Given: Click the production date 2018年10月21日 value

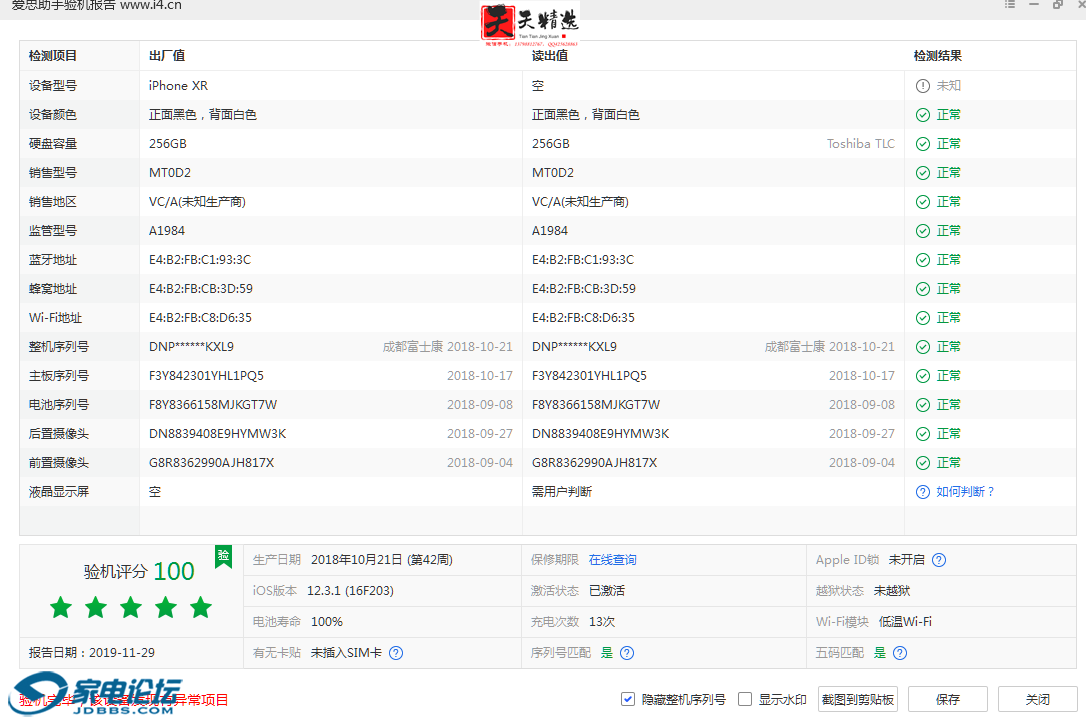Looking at the screenshot, I should click(x=382, y=560).
